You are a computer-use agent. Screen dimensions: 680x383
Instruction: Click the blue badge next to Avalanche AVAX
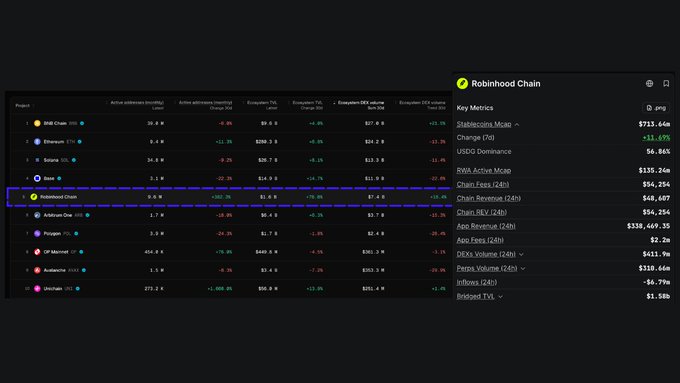click(84, 270)
